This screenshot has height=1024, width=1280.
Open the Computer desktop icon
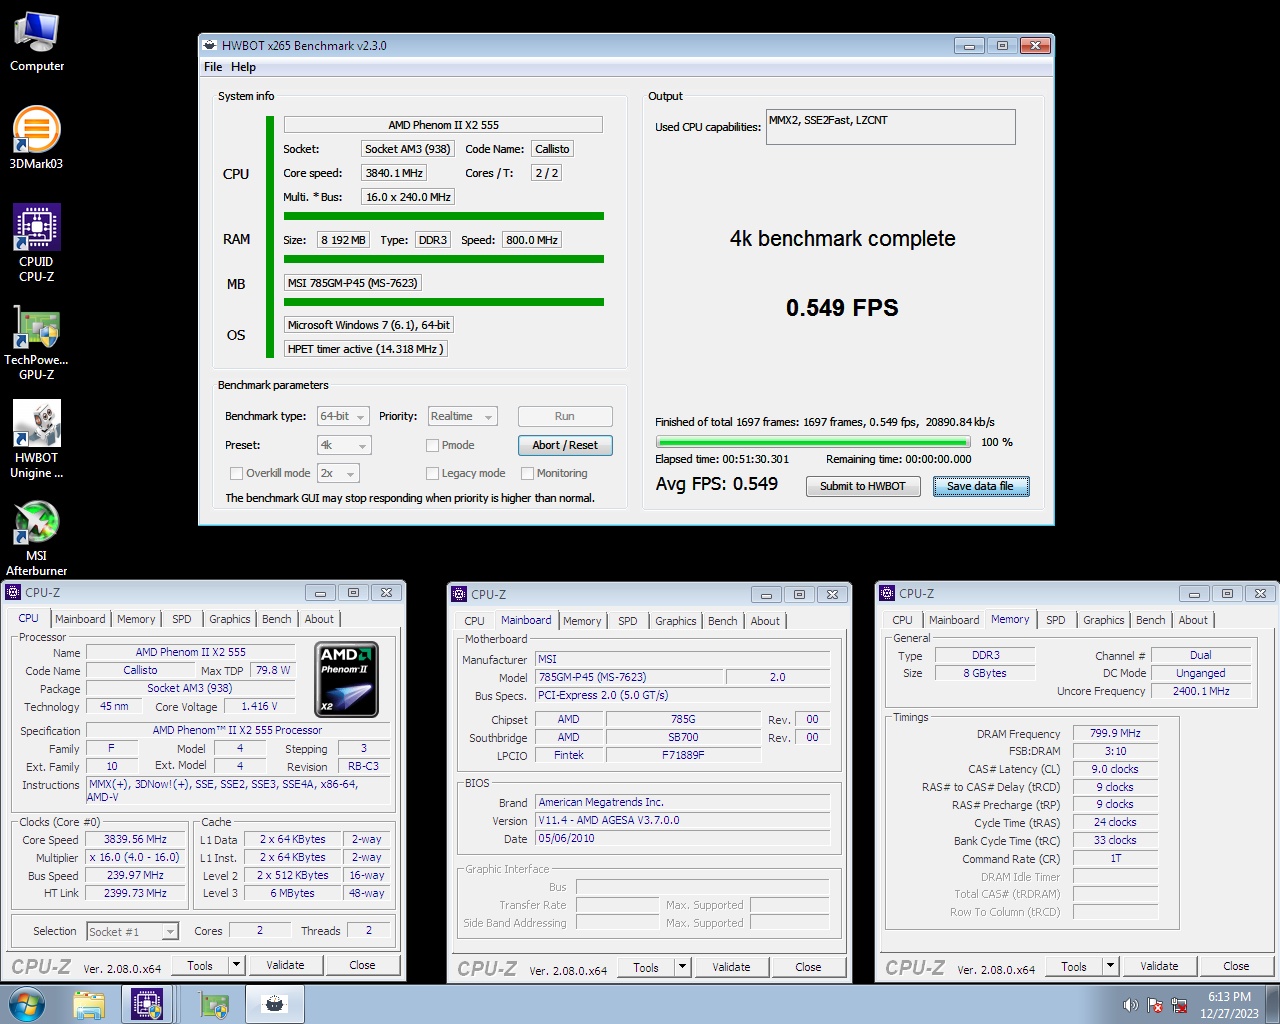pyautogui.click(x=37, y=42)
